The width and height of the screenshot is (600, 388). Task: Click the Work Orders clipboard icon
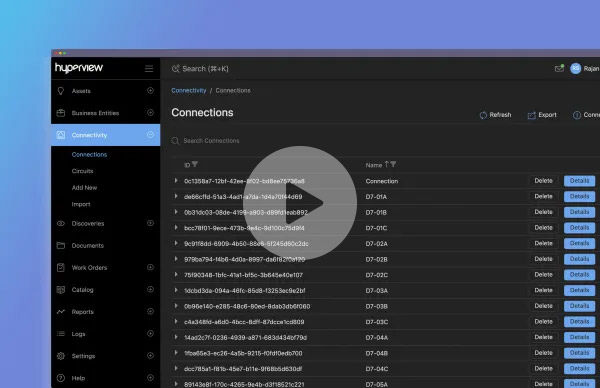[x=60, y=267]
